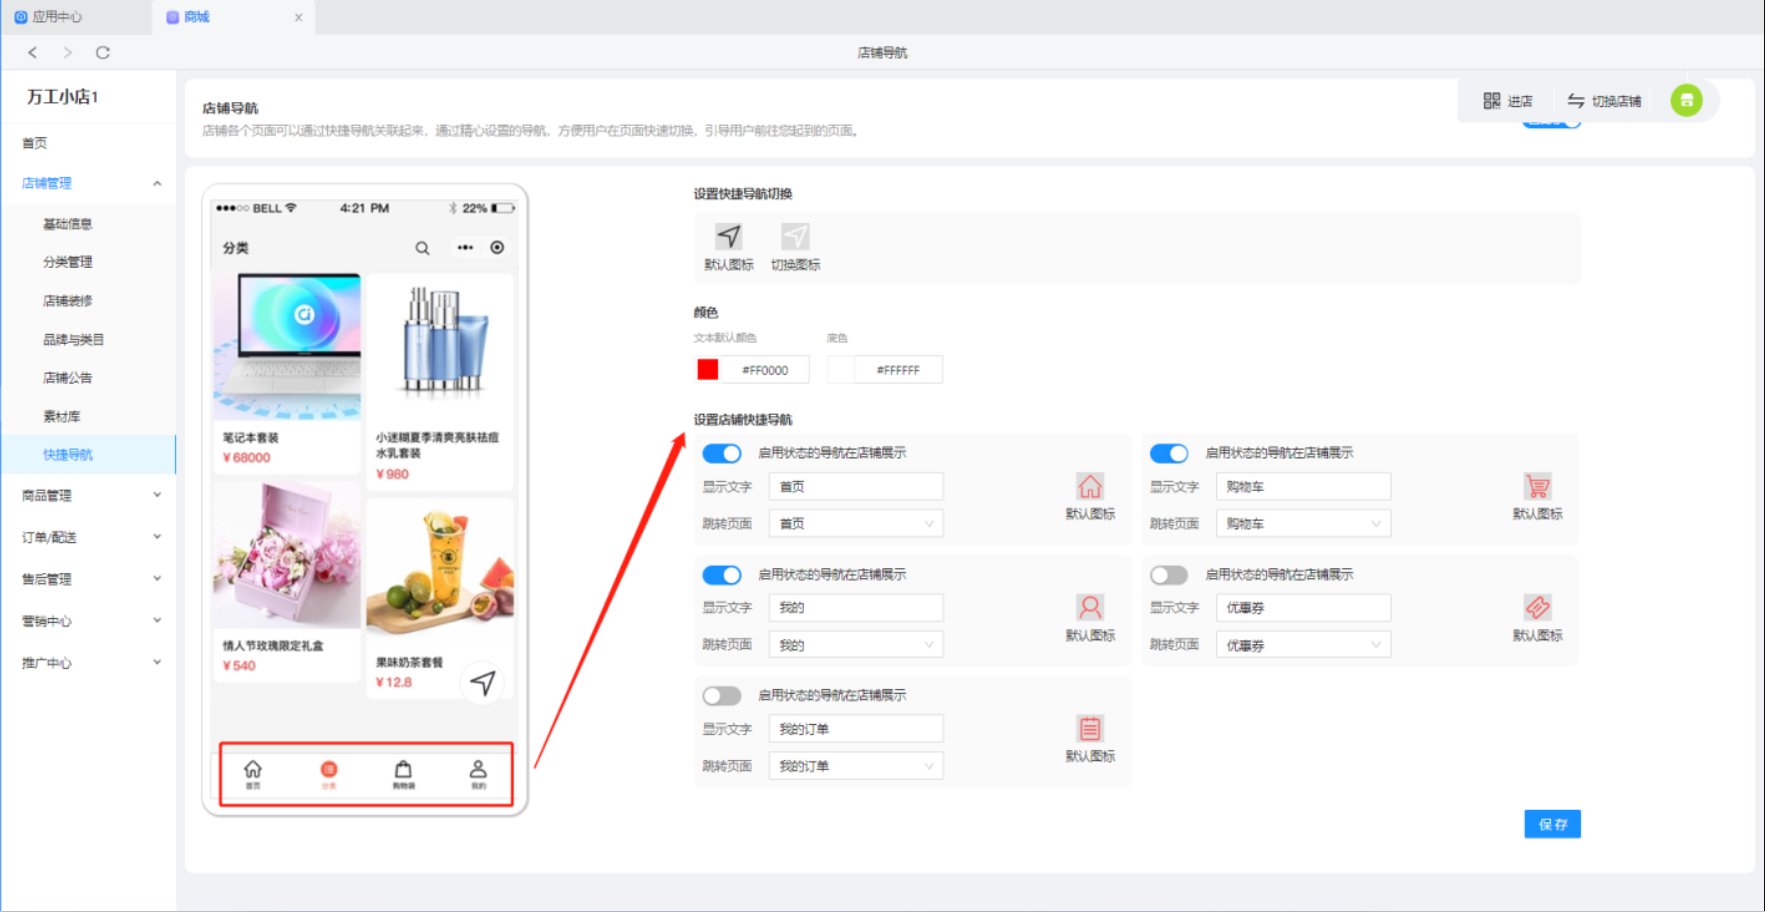The height and width of the screenshot is (912, 1765).
Task: Click the 保存 button
Action: click(1552, 824)
